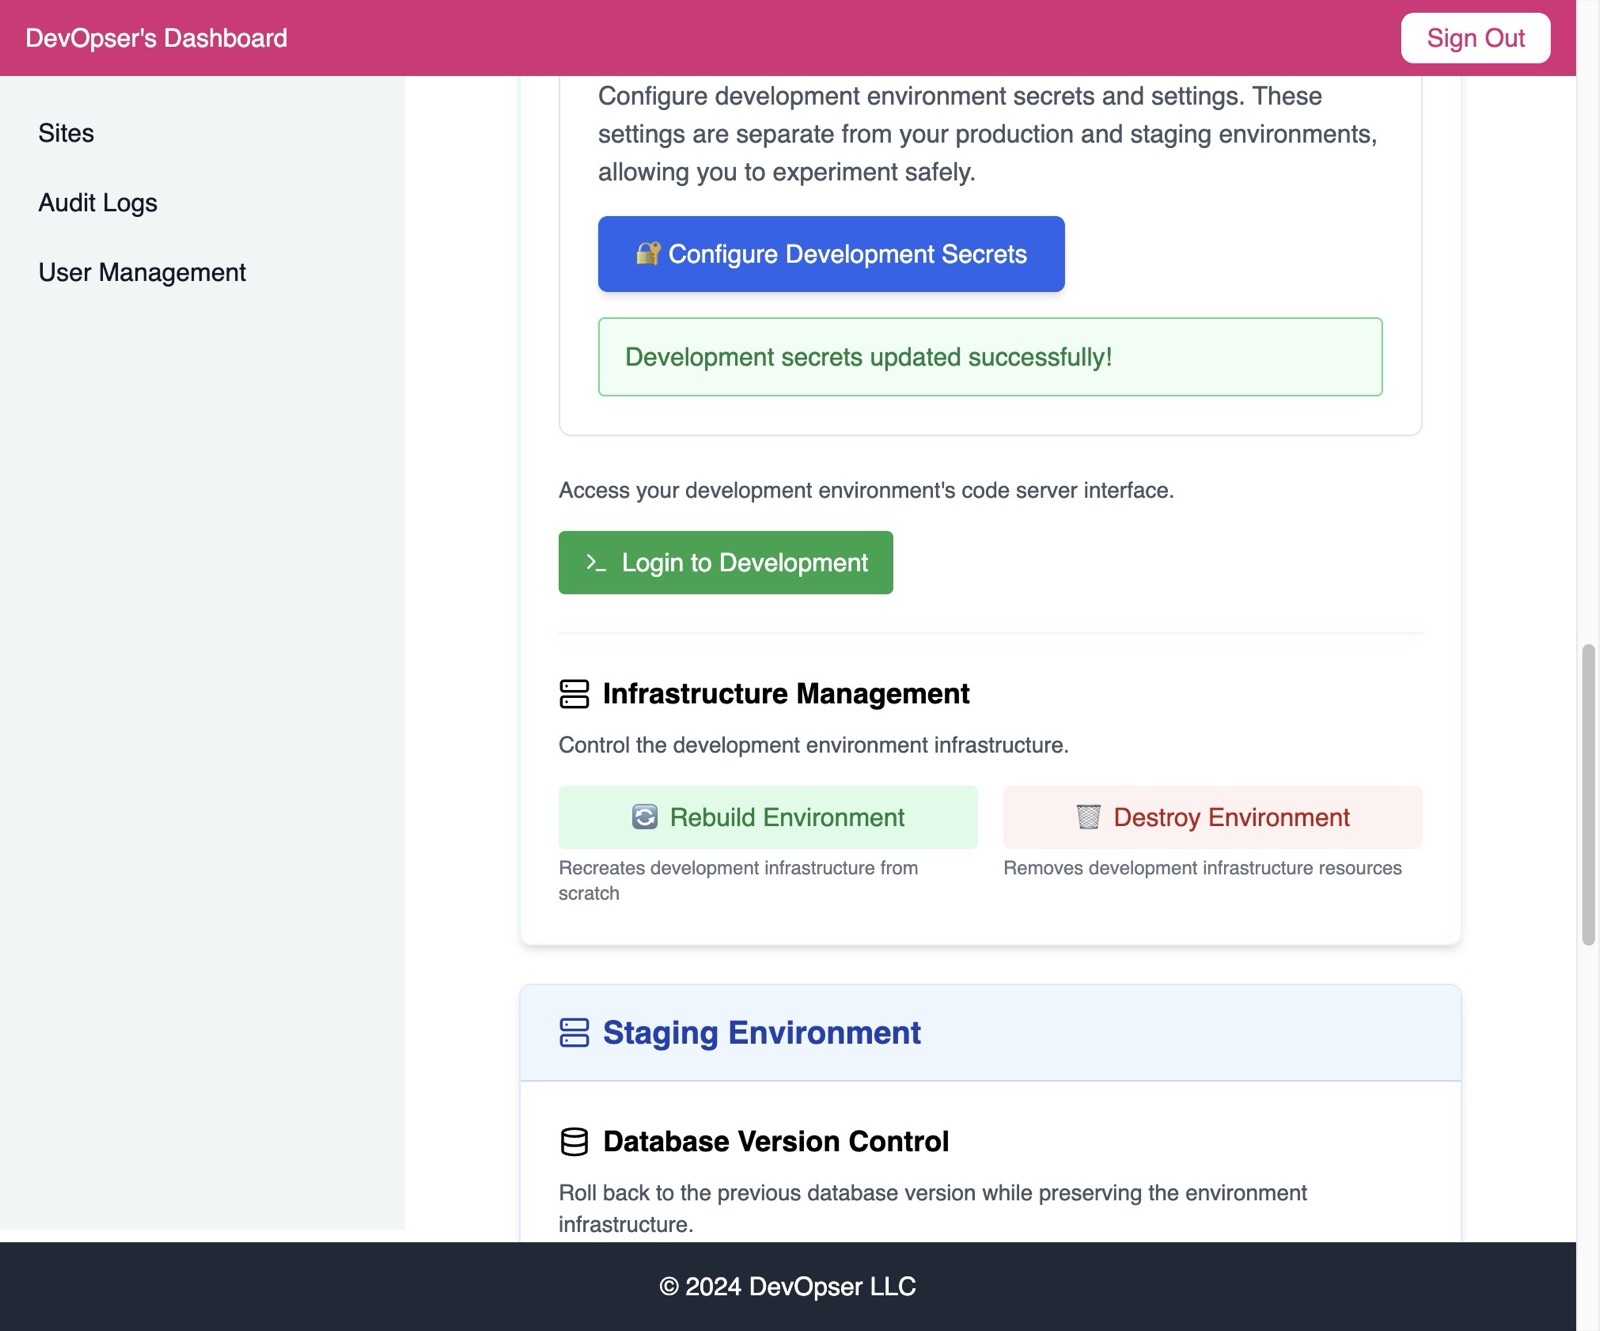Click the Infrastructure Management server icon

574,694
